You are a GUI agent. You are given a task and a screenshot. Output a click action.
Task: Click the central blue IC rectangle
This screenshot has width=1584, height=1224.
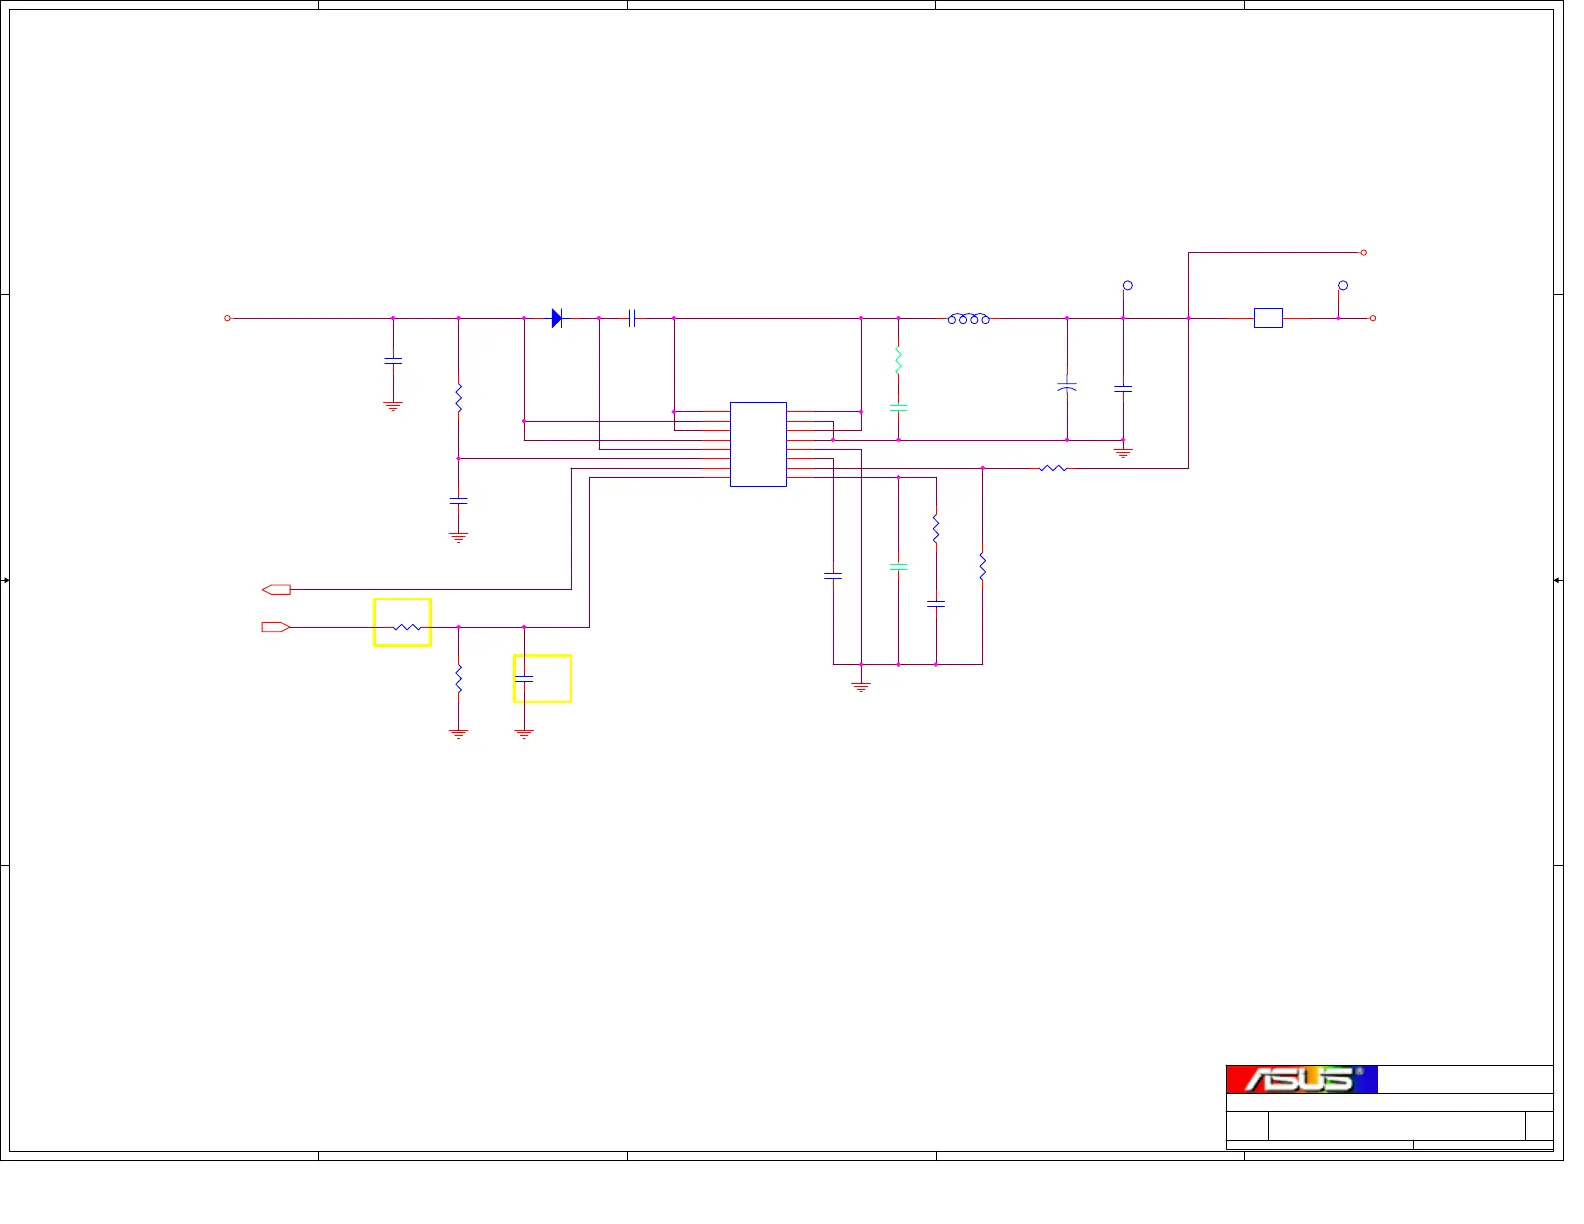(x=758, y=444)
